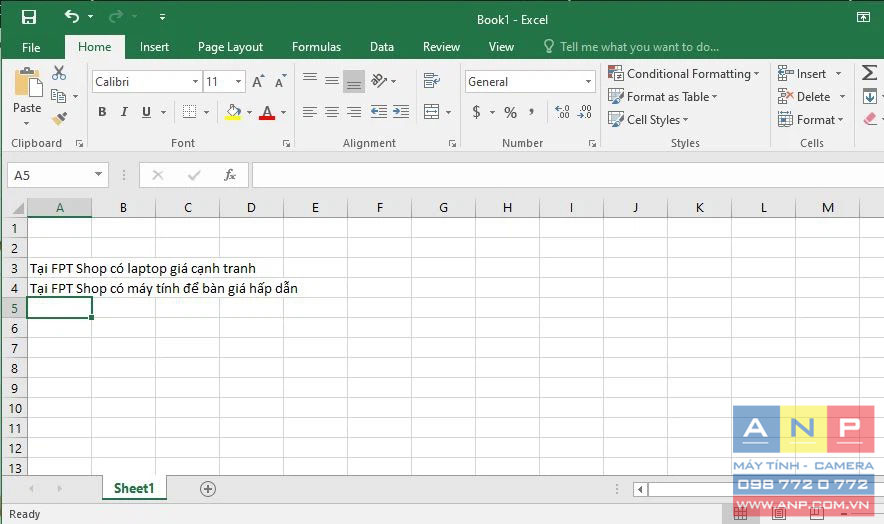Switch to the Formulas tab
The width and height of the screenshot is (884, 524).
(316, 47)
